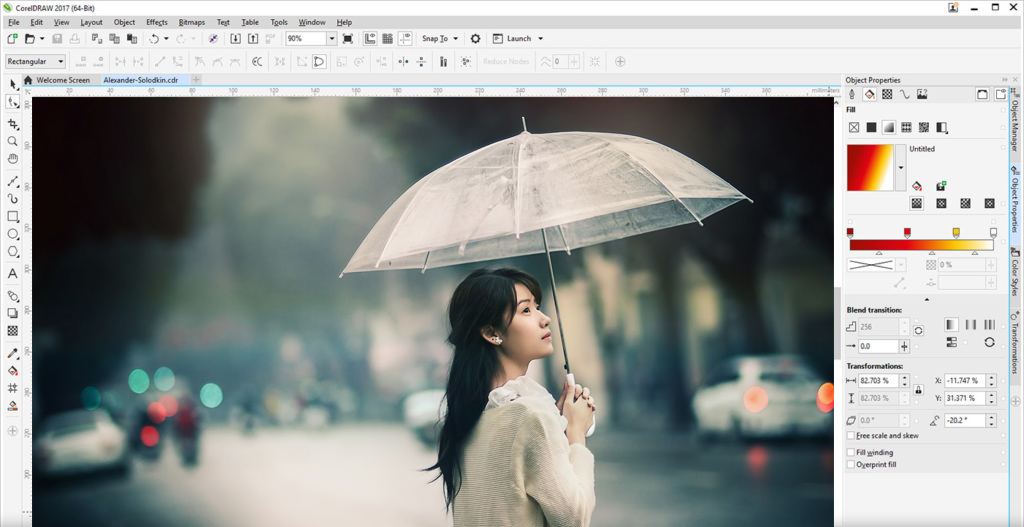The width and height of the screenshot is (1024, 527).
Task: Click the Reflect nodes horizontally icon
Action: (x=403, y=62)
